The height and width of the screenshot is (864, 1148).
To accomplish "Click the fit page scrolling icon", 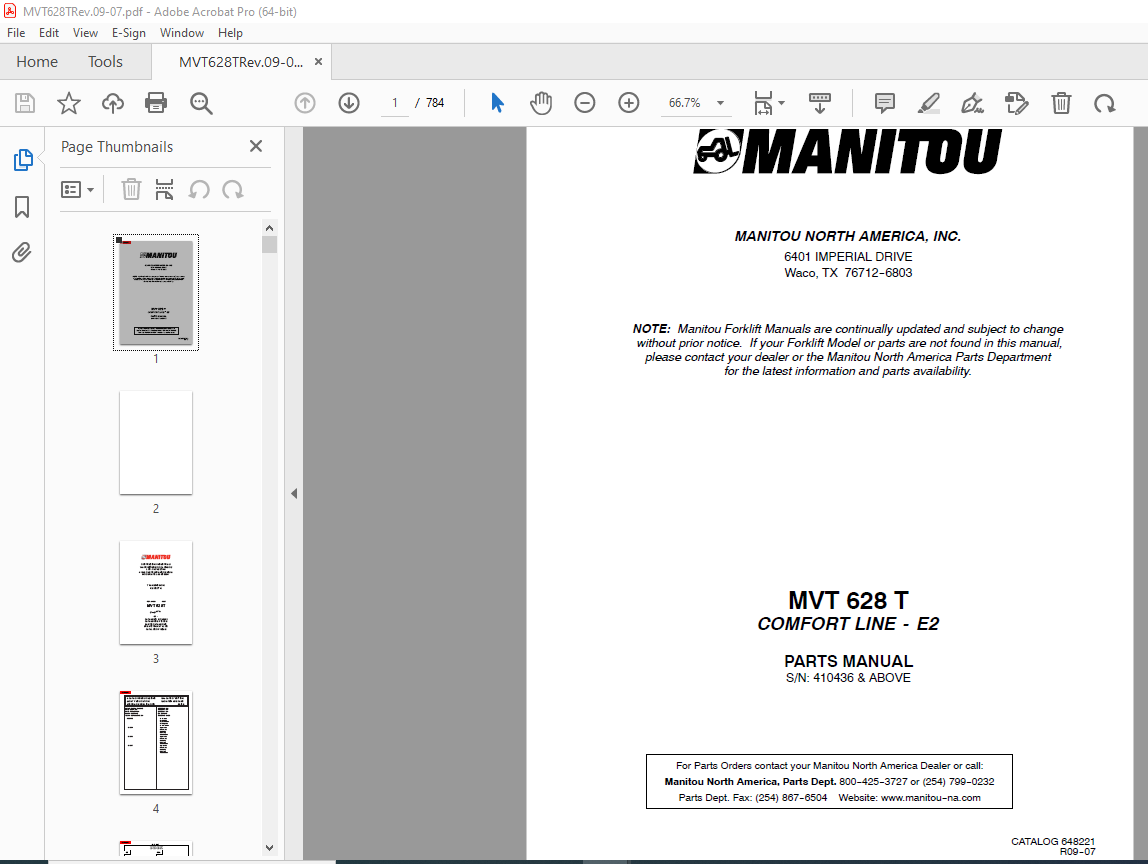I will click(763, 103).
